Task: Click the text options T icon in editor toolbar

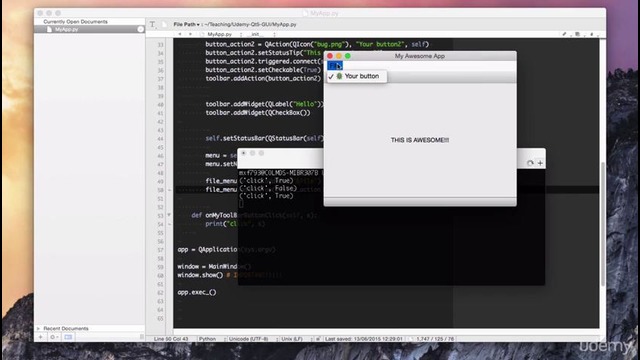Action: pyautogui.click(x=152, y=24)
